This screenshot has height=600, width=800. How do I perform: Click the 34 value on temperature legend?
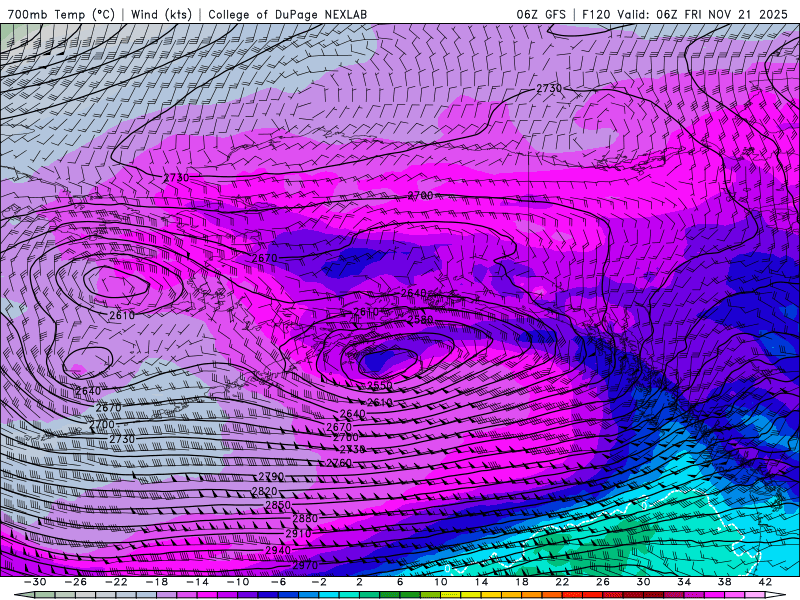(684, 582)
